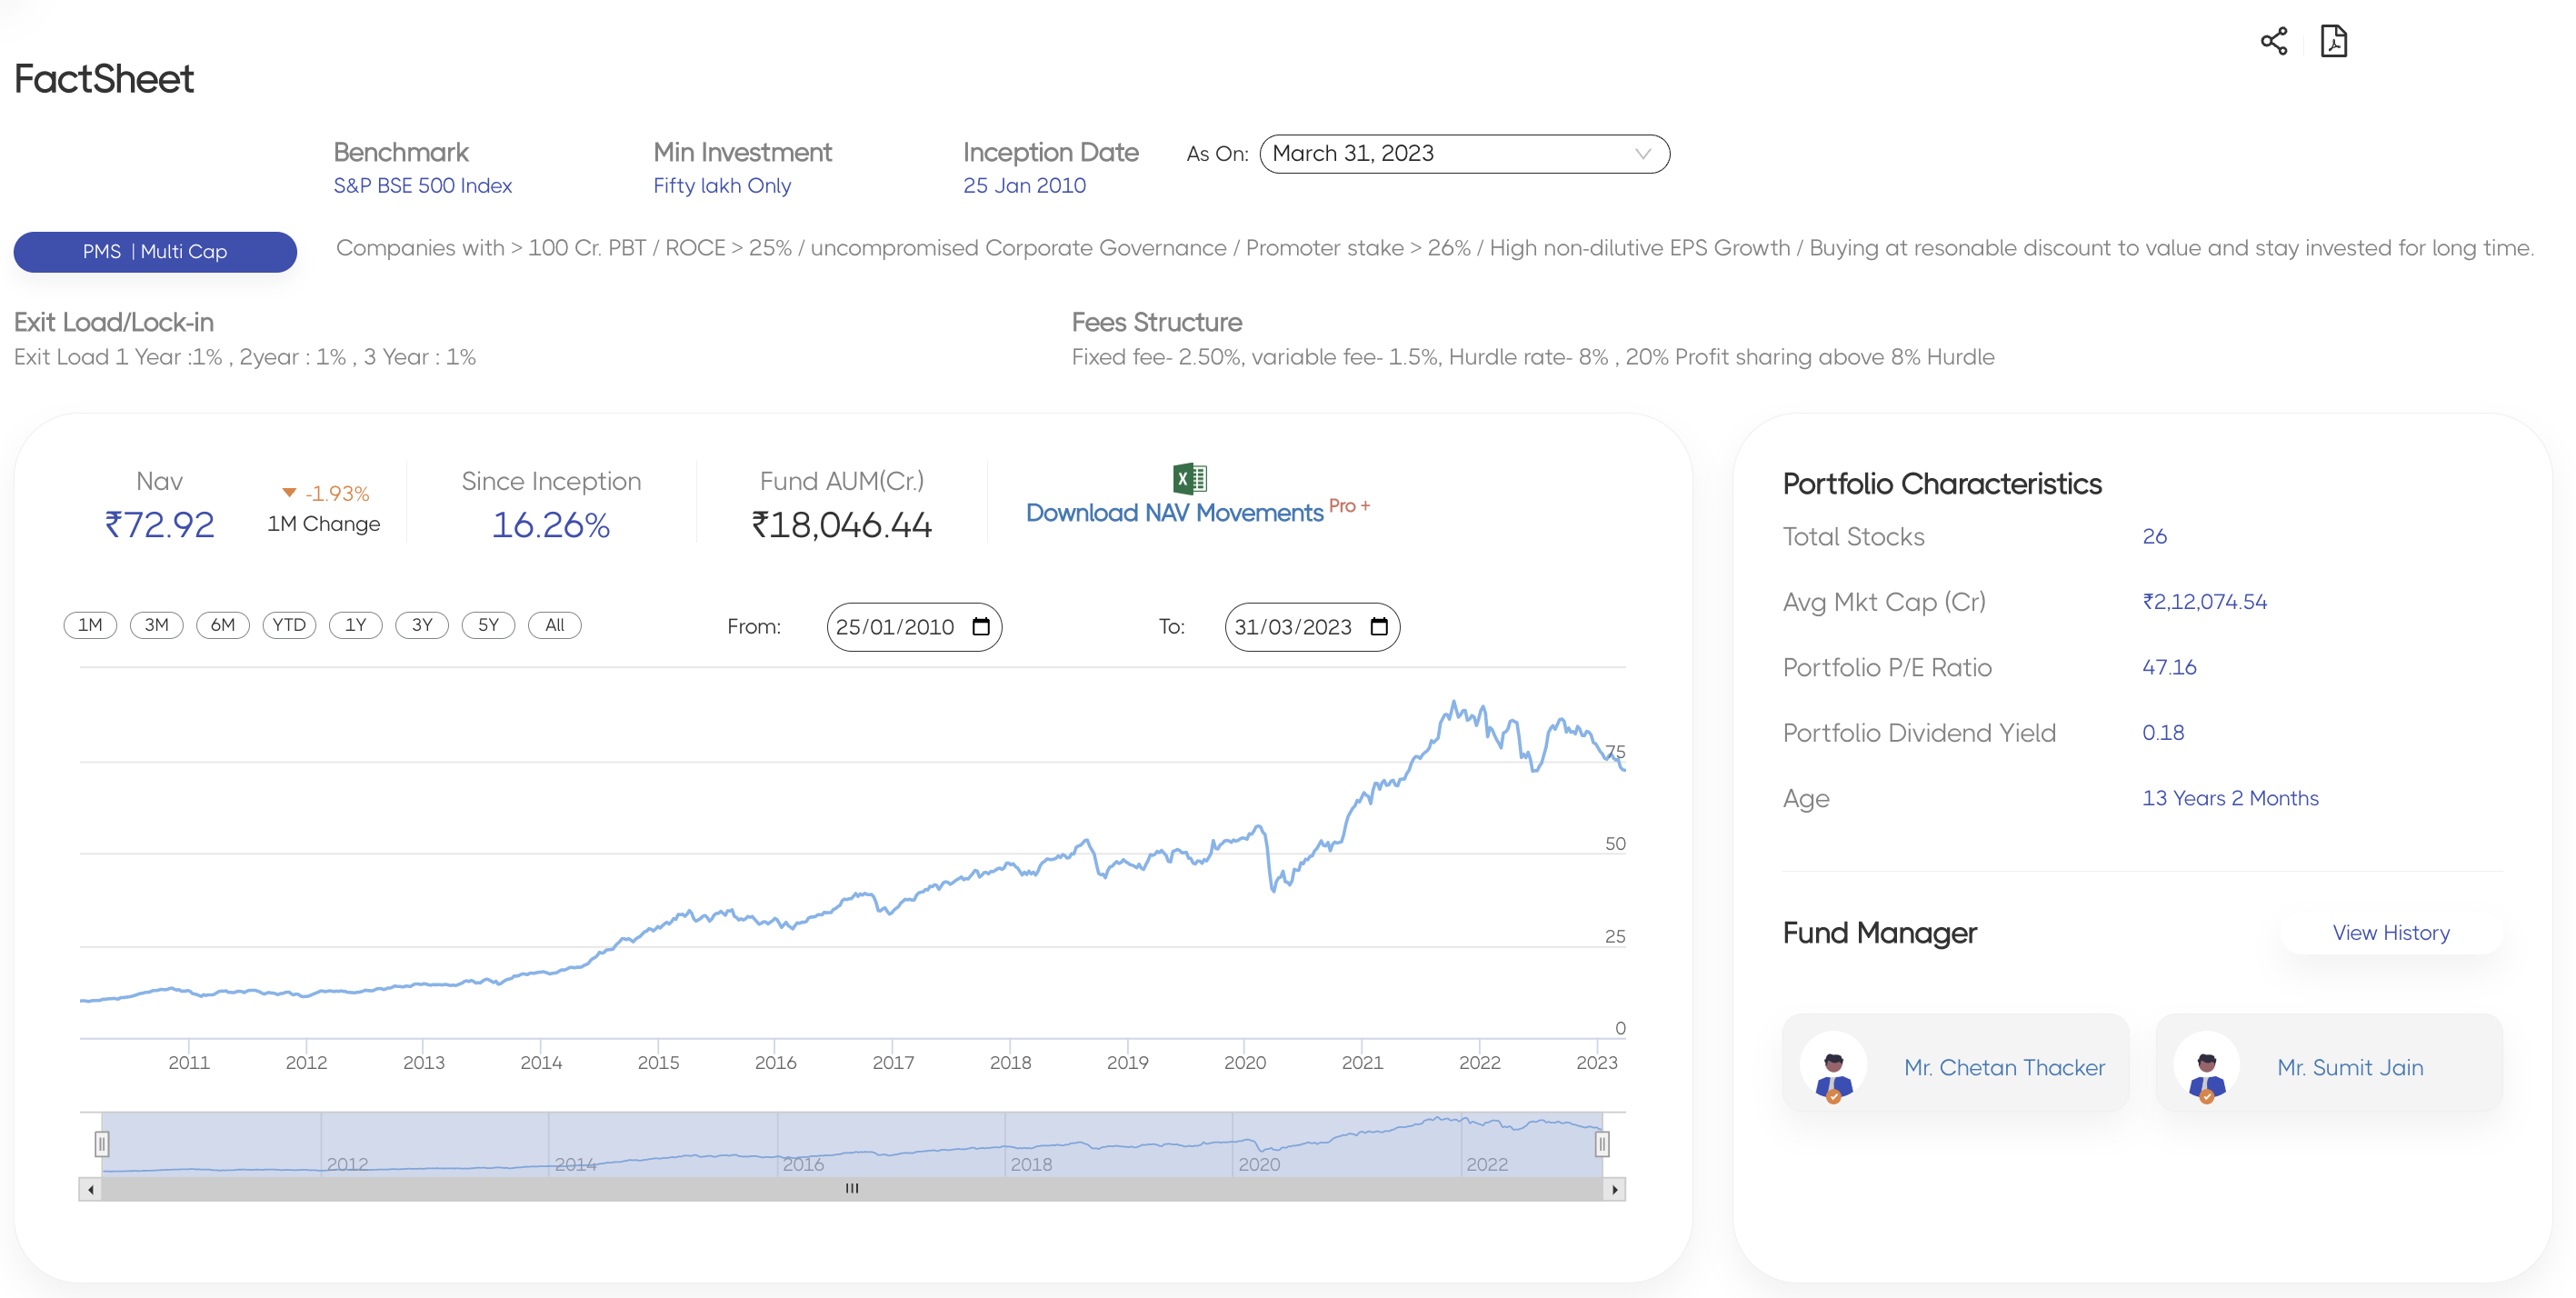The image size is (2576, 1298).
Task: Select the 1Y chart range
Action: pyautogui.click(x=355, y=625)
